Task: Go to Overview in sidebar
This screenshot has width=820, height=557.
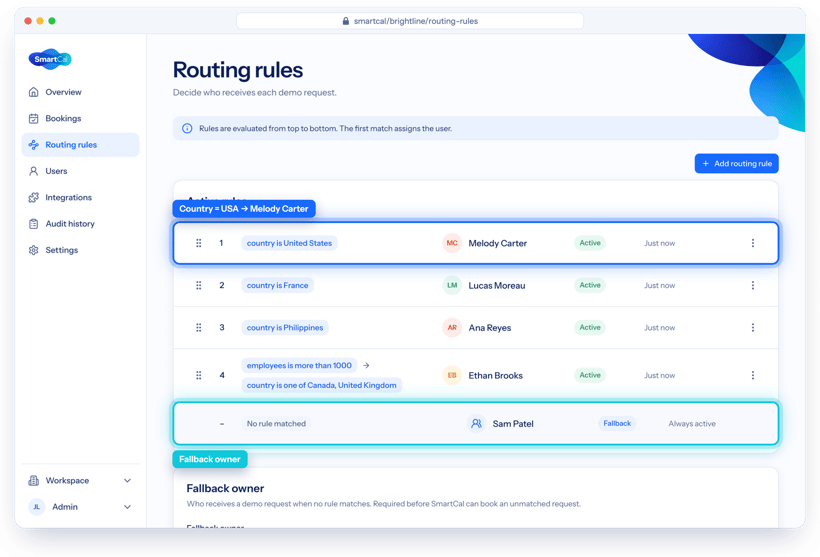Action: click(81, 92)
